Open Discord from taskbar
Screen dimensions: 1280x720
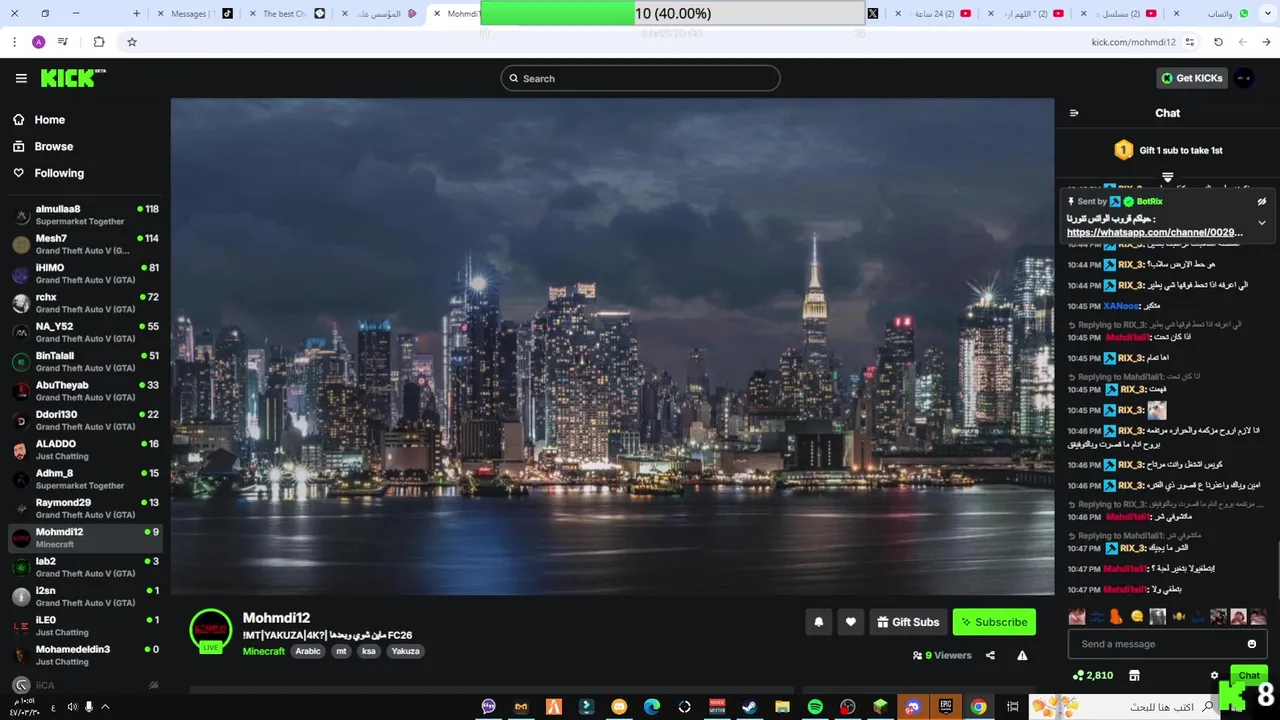pos(912,707)
